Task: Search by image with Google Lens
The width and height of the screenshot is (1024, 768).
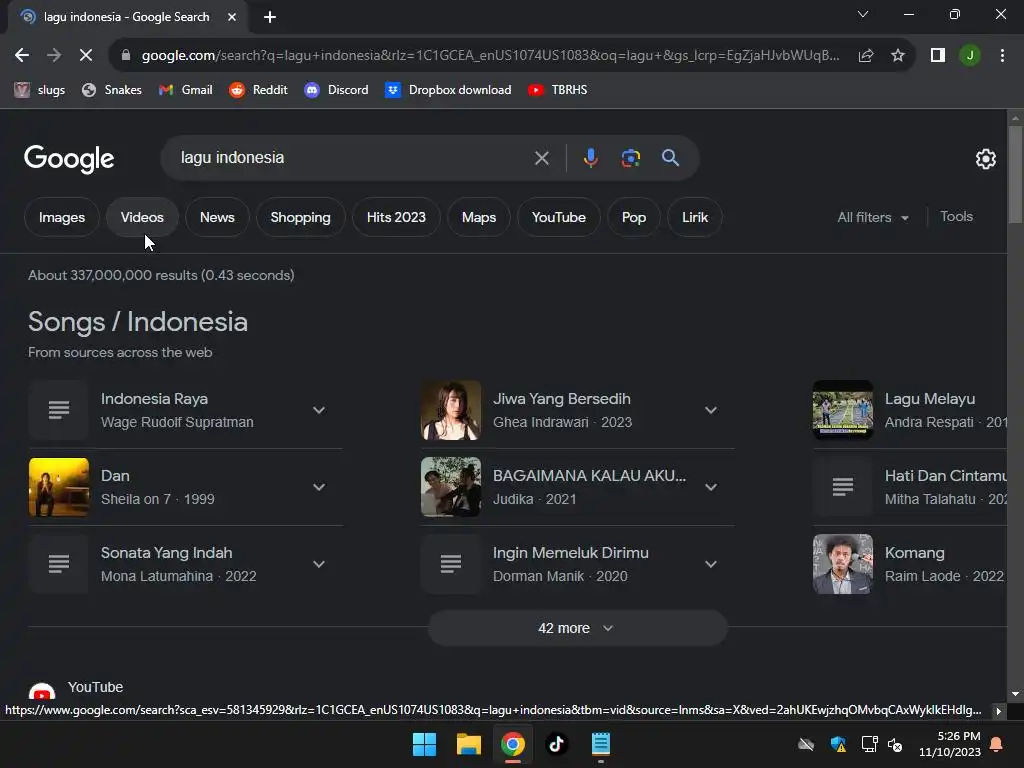Action: click(630, 158)
